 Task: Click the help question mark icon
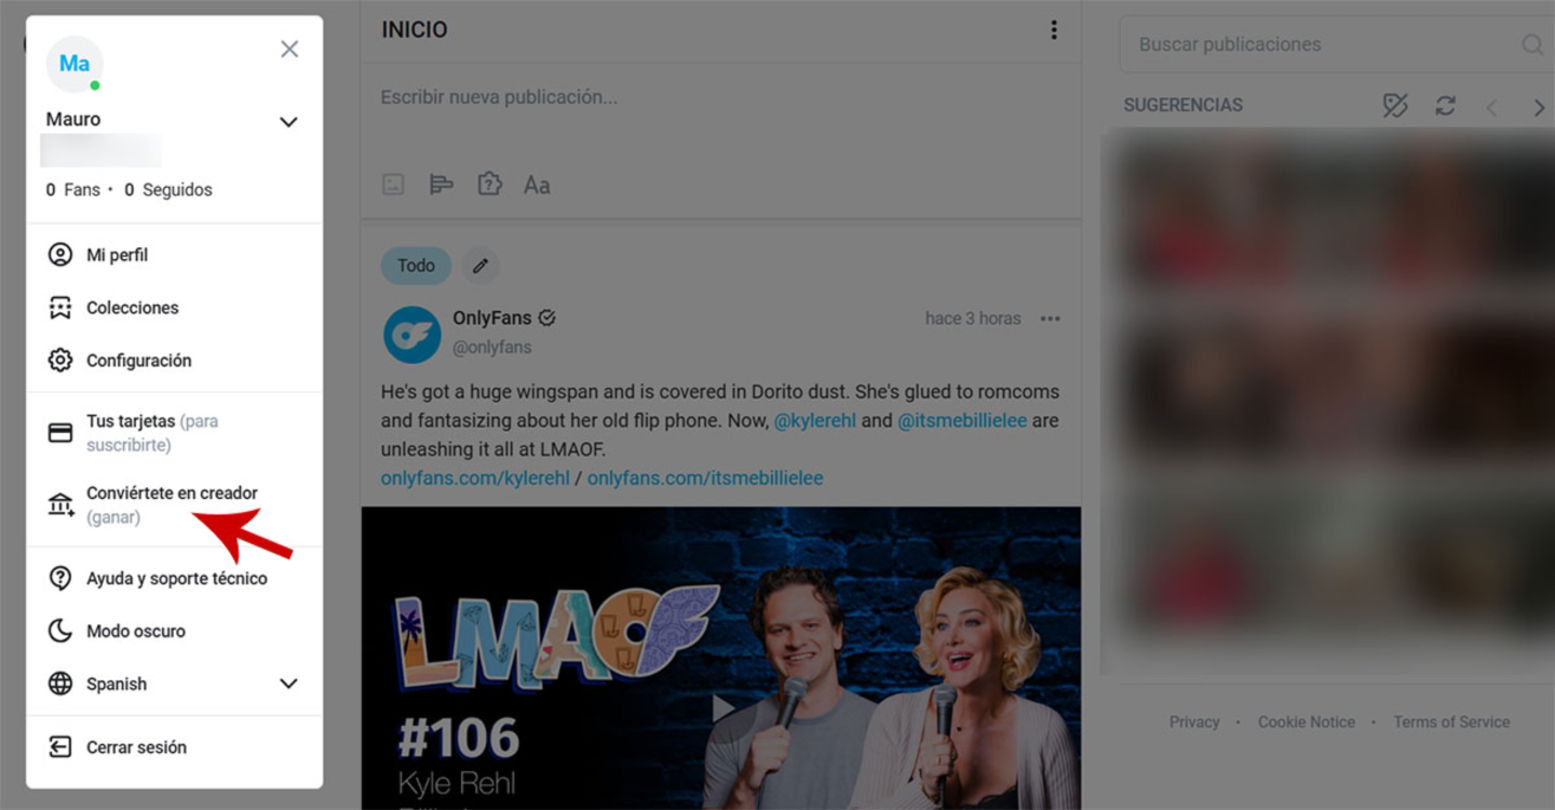(60, 578)
